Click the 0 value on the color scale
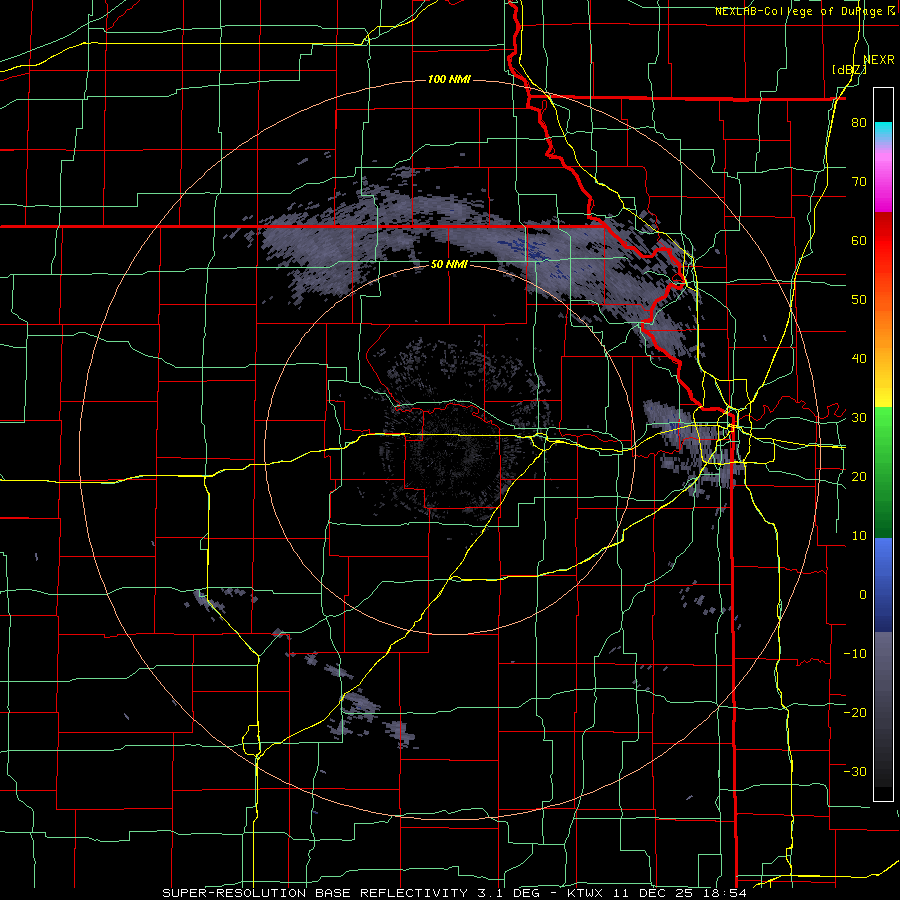Viewport: 900px width, 900px height. pyautogui.click(x=863, y=595)
